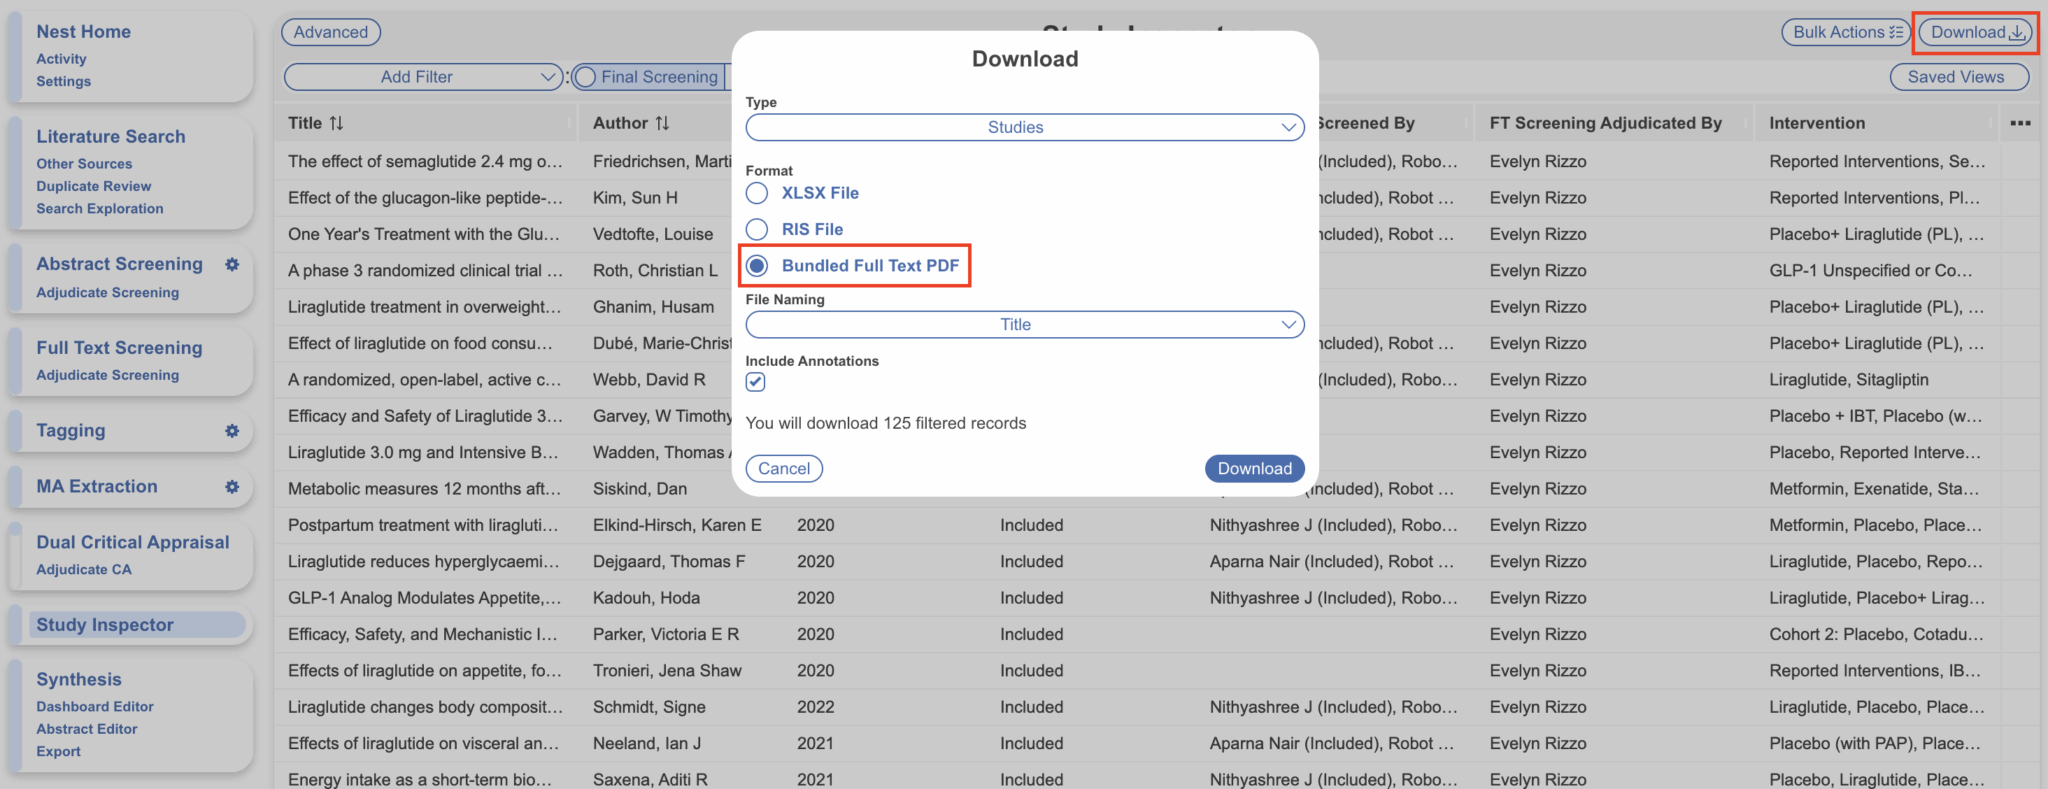Open Search Exploration link

click(100, 209)
